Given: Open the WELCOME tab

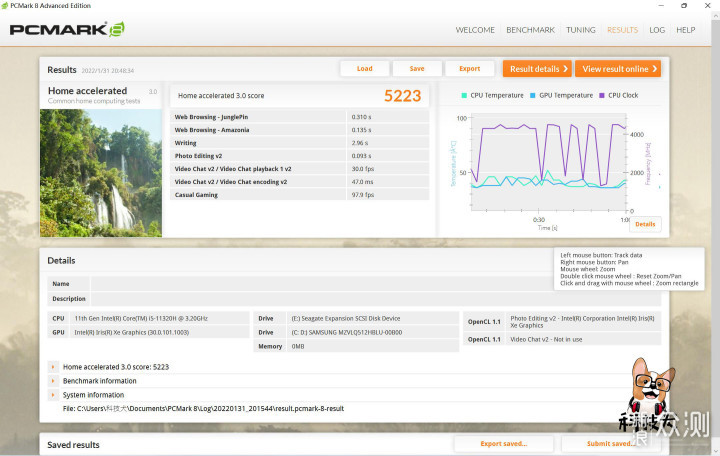Looking at the screenshot, I should point(475,30).
